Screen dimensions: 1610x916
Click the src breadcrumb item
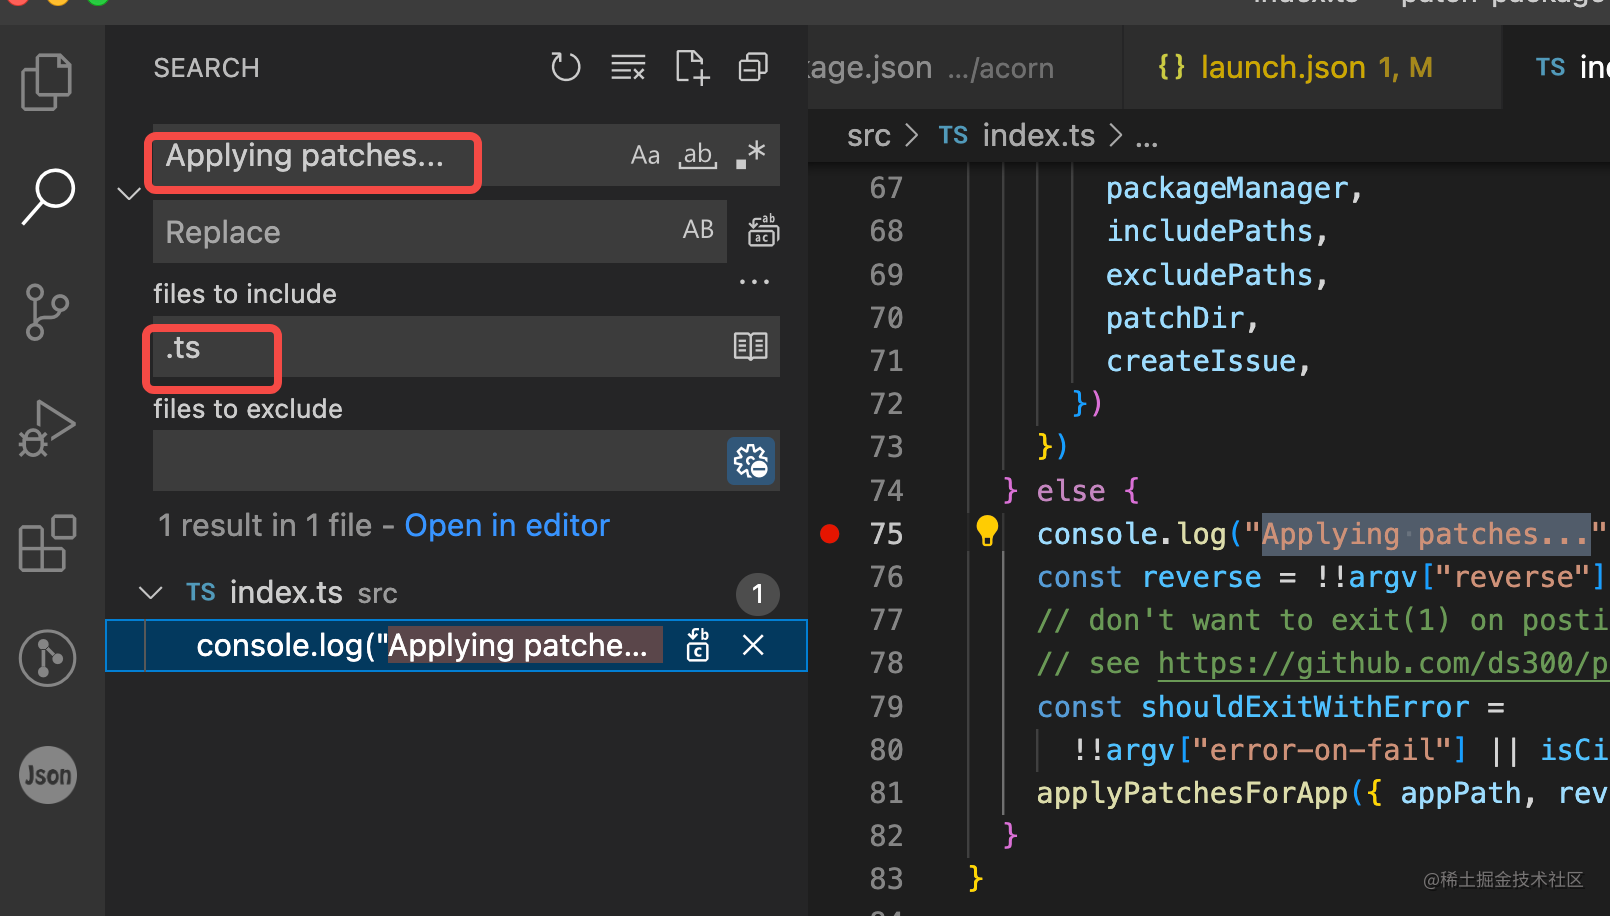[868, 136]
